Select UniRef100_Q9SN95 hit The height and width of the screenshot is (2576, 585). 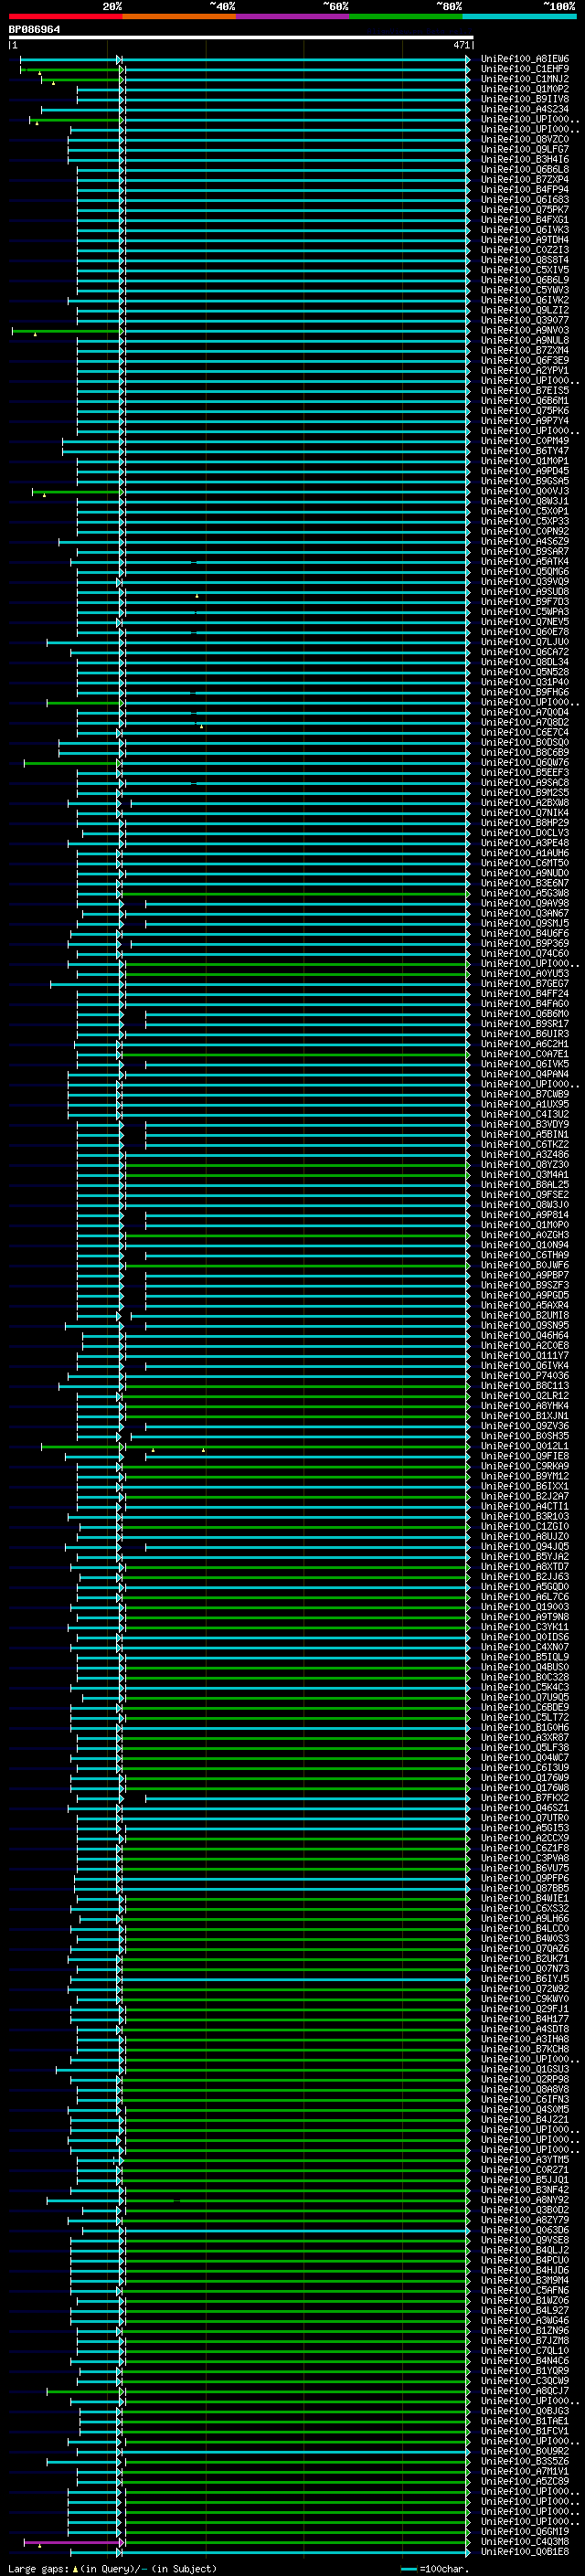pos(525,1325)
